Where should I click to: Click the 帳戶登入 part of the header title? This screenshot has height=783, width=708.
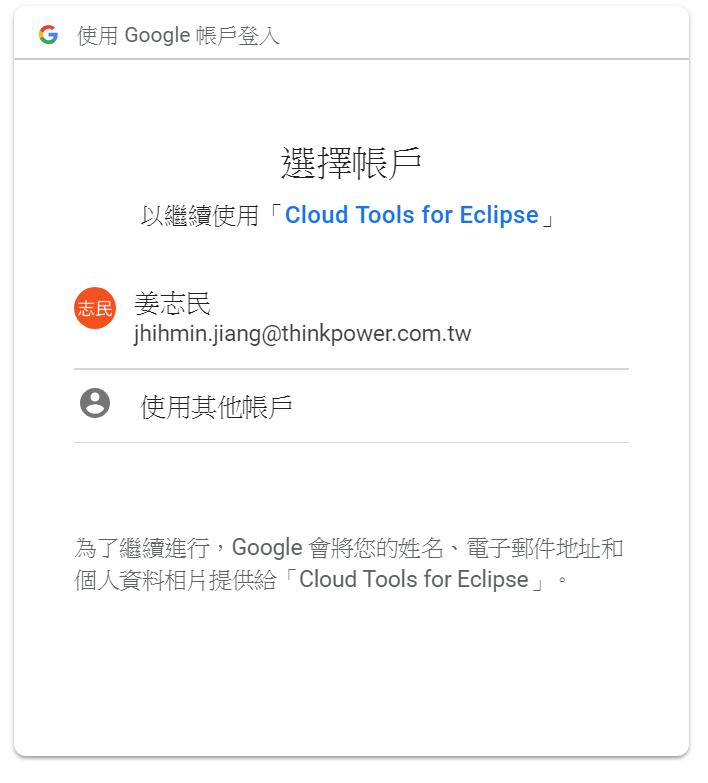coord(238,35)
